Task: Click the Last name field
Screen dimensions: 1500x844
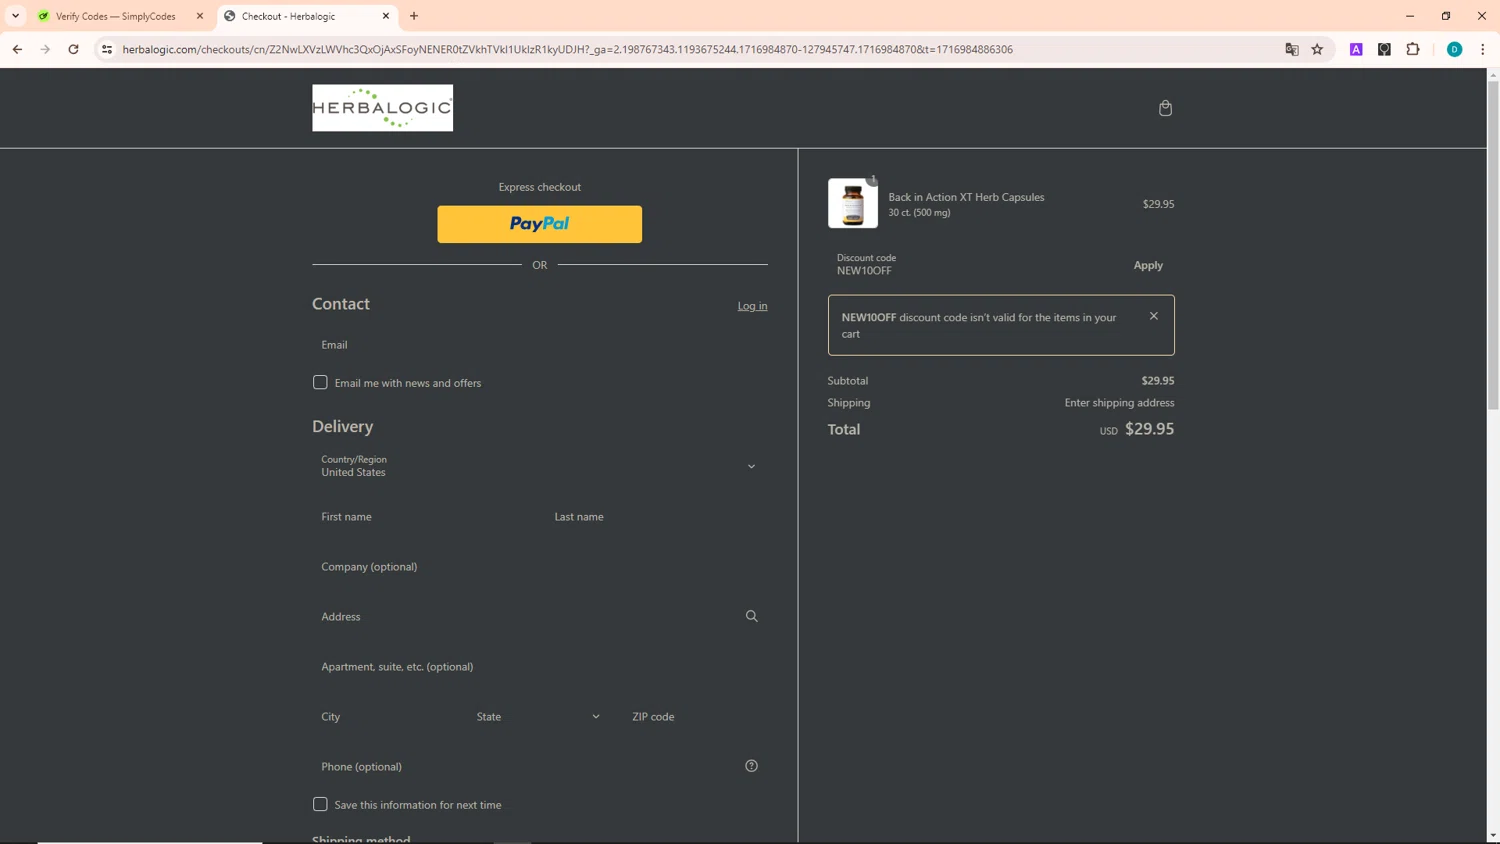Action: 657,516
